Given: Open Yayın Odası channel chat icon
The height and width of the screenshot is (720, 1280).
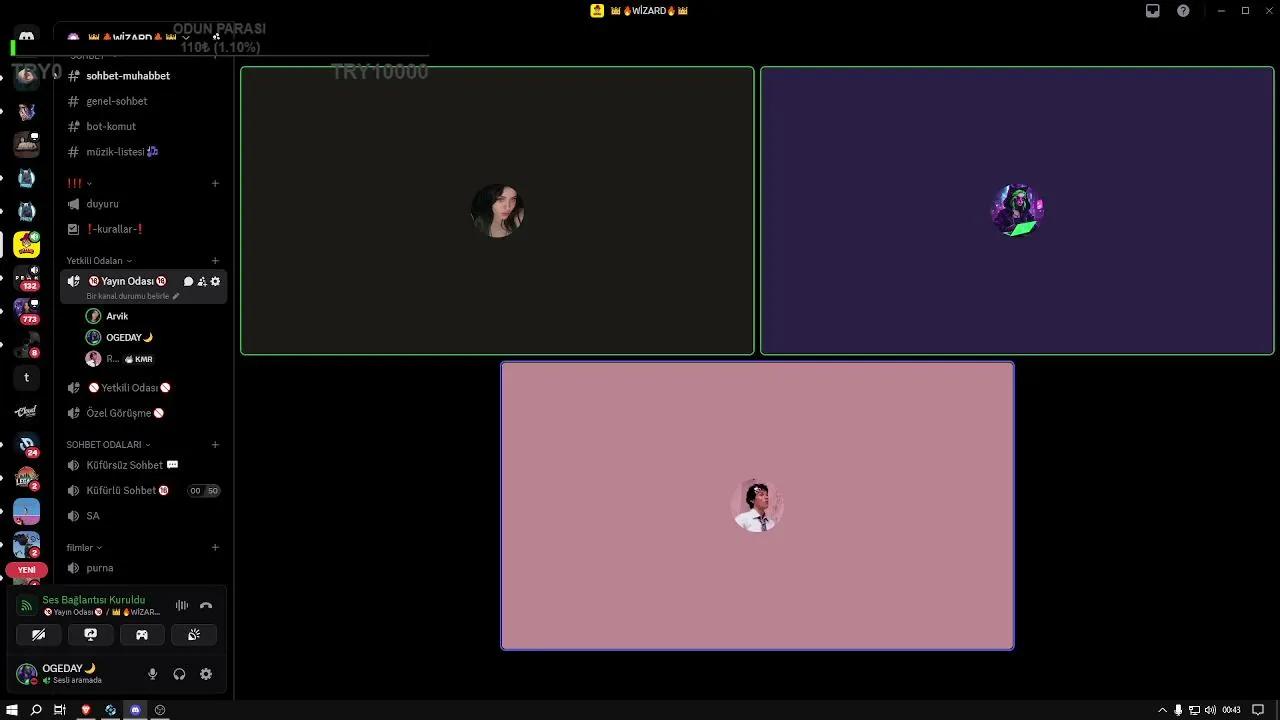Looking at the screenshot, I should (188, 282).
